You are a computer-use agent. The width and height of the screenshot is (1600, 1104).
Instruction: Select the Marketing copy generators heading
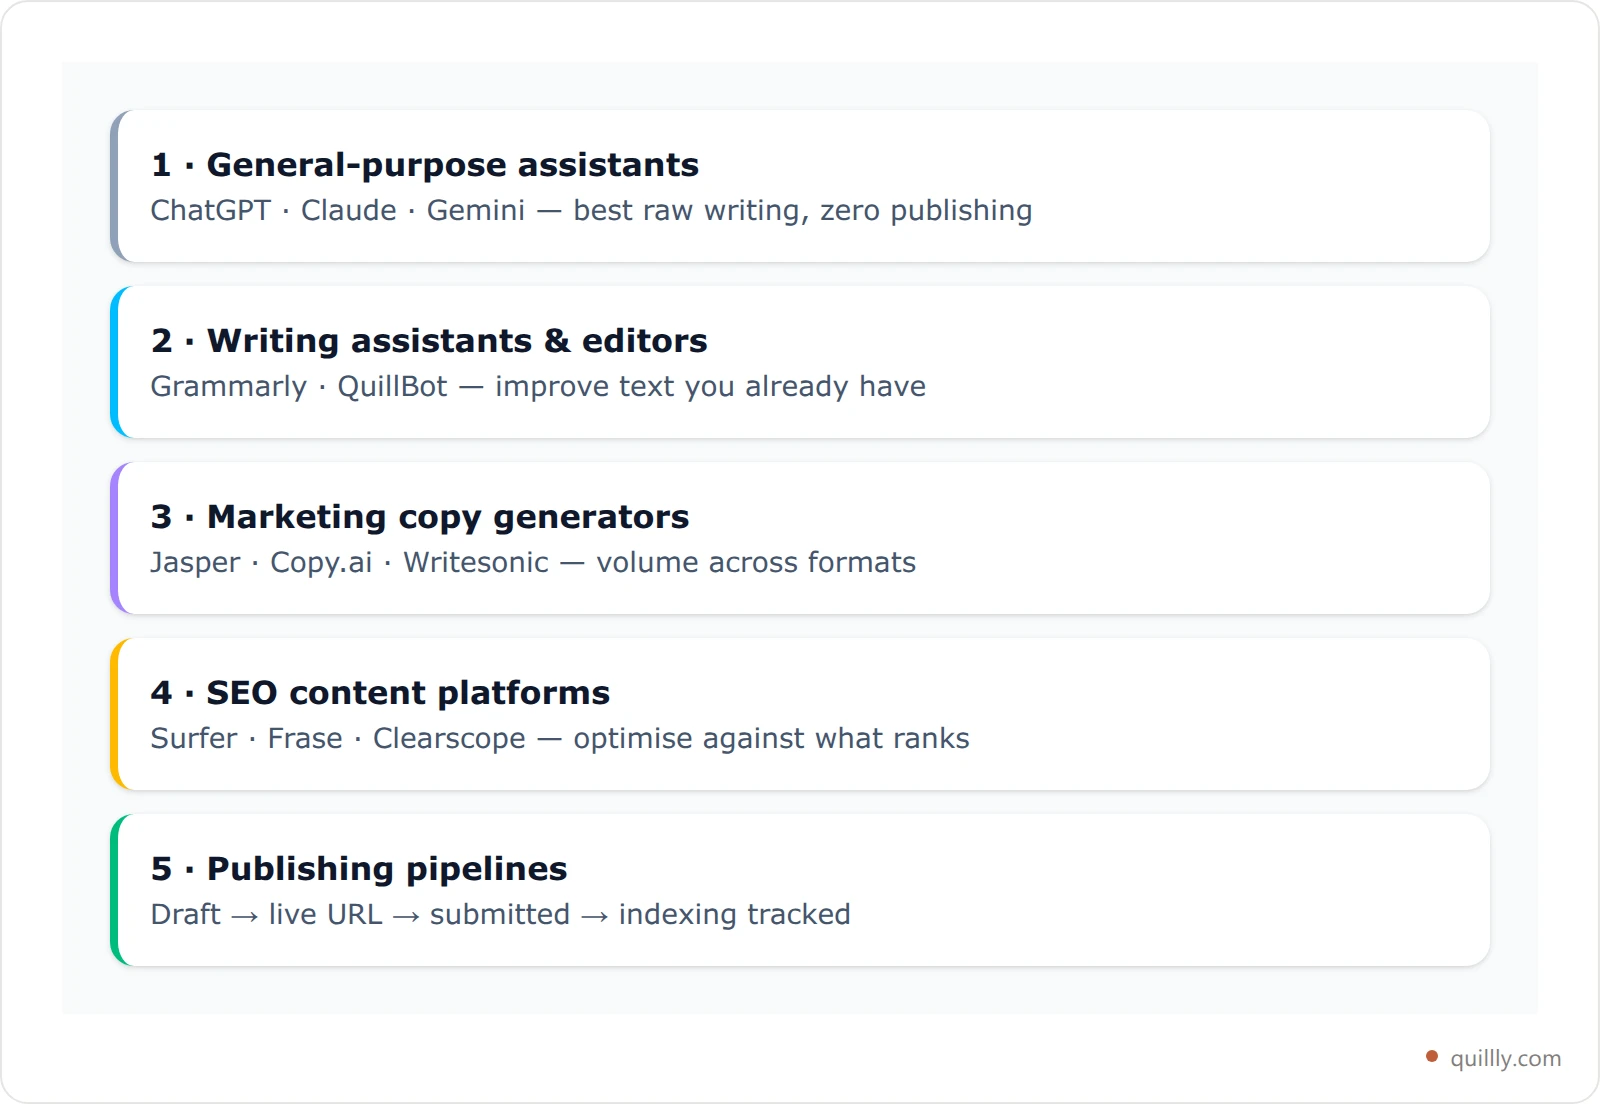pyautogui.click(x=420, y=517)
